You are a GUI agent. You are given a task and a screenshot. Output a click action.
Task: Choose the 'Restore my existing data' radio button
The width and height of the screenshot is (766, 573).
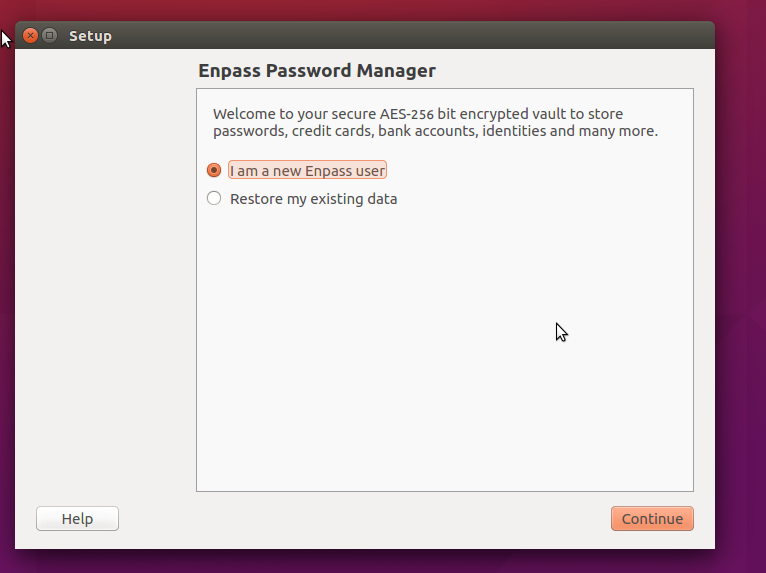pos(214,198)
